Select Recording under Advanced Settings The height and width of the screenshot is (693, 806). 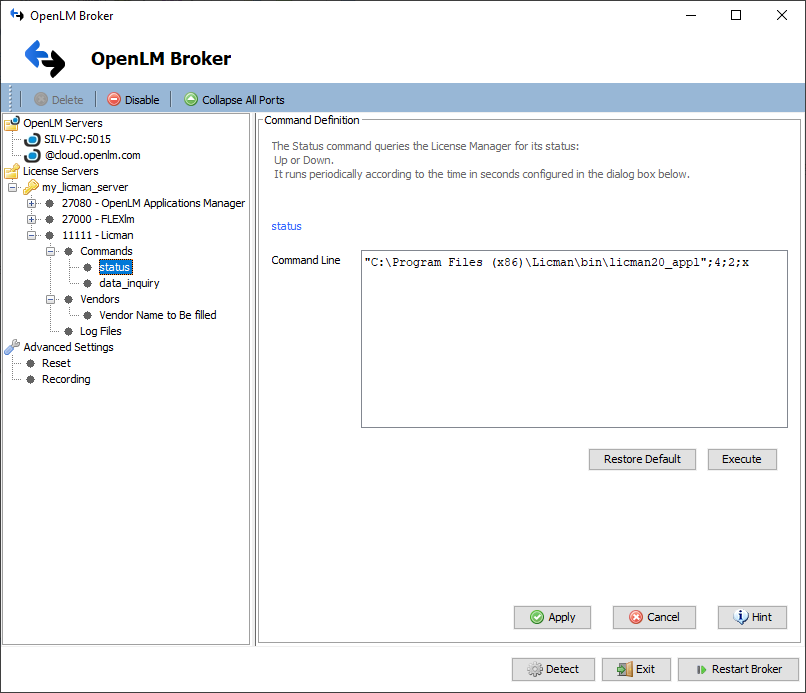coord(66,379)
